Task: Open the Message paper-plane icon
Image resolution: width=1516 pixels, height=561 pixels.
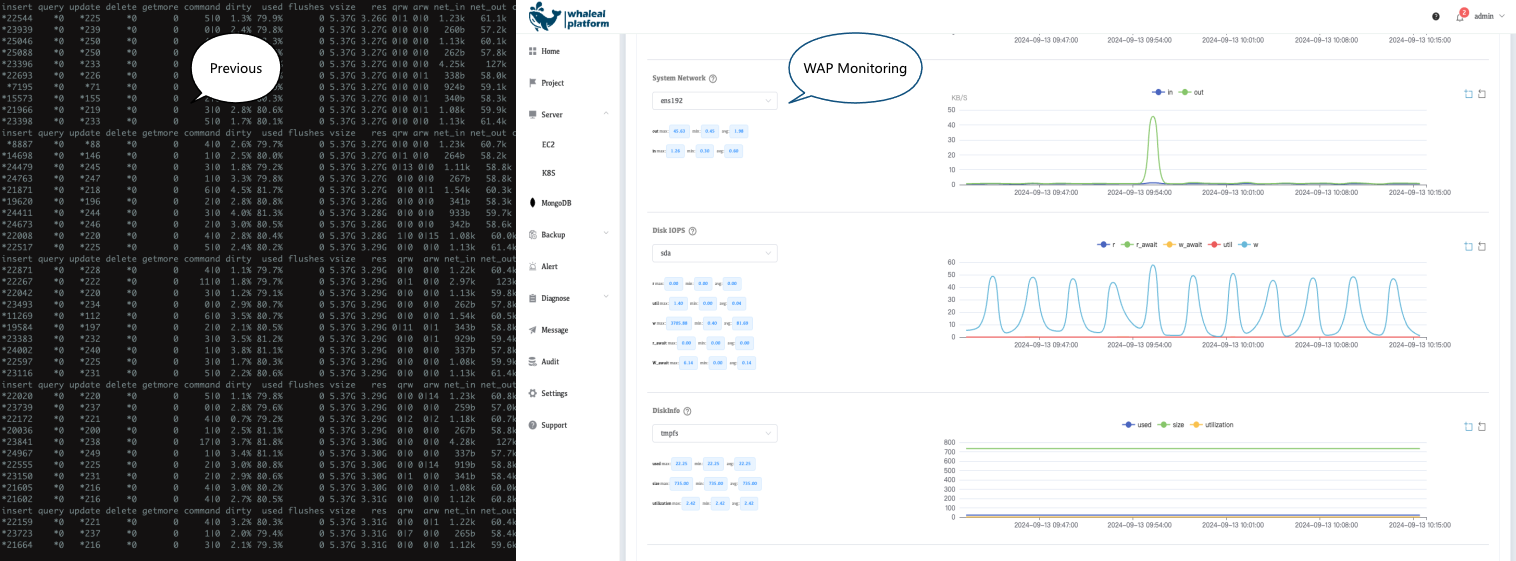Action: [532, 330]
